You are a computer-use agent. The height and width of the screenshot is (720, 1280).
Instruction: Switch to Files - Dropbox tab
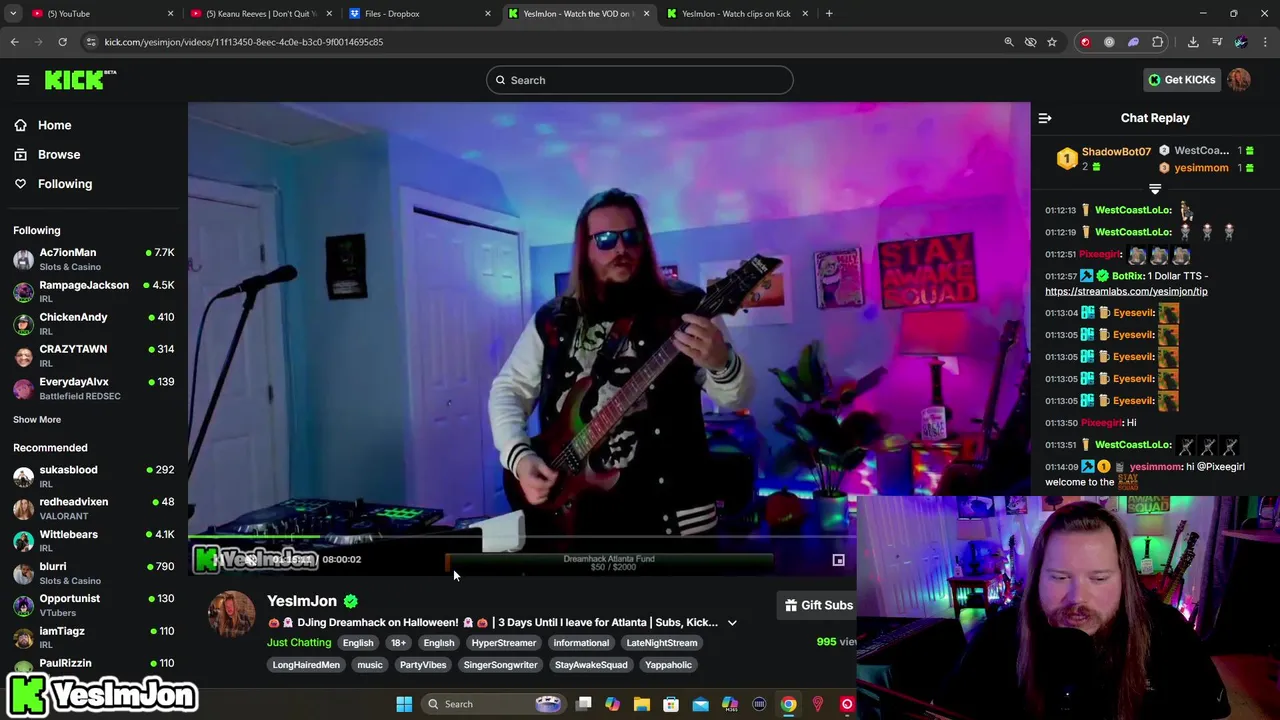coord(420,14)
